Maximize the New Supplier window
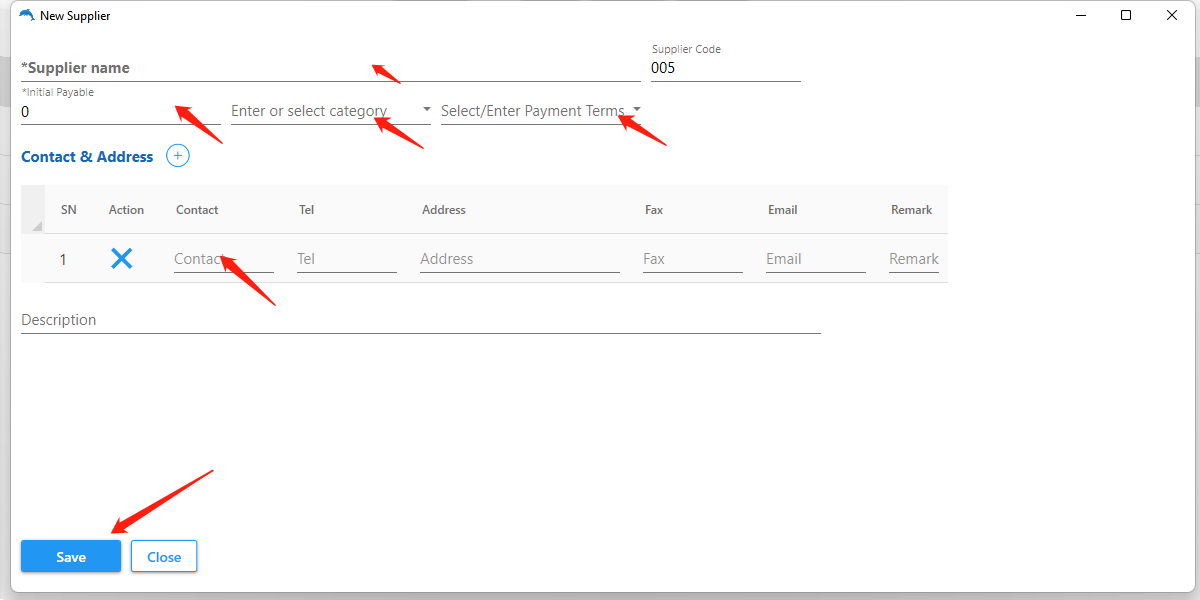 1126,16
